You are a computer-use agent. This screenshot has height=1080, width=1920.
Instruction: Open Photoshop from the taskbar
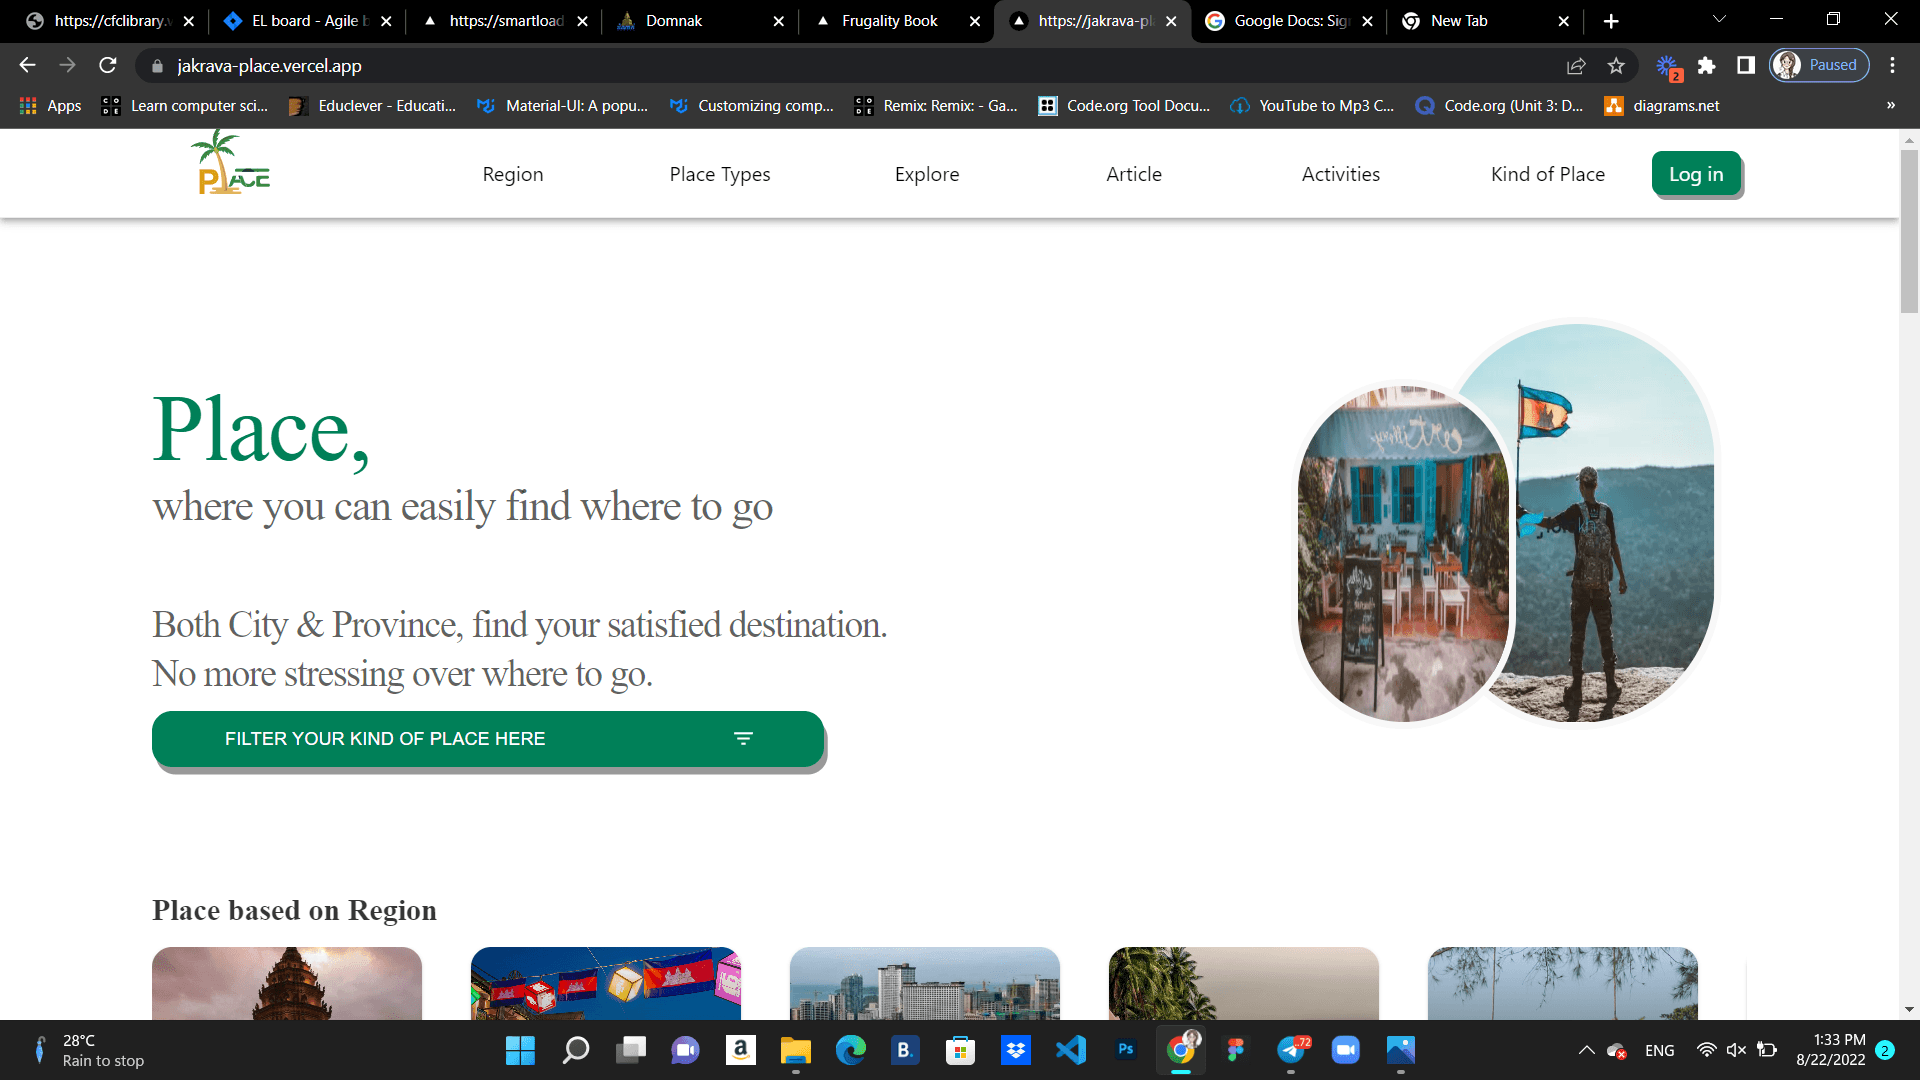tap(1126, 1050)
